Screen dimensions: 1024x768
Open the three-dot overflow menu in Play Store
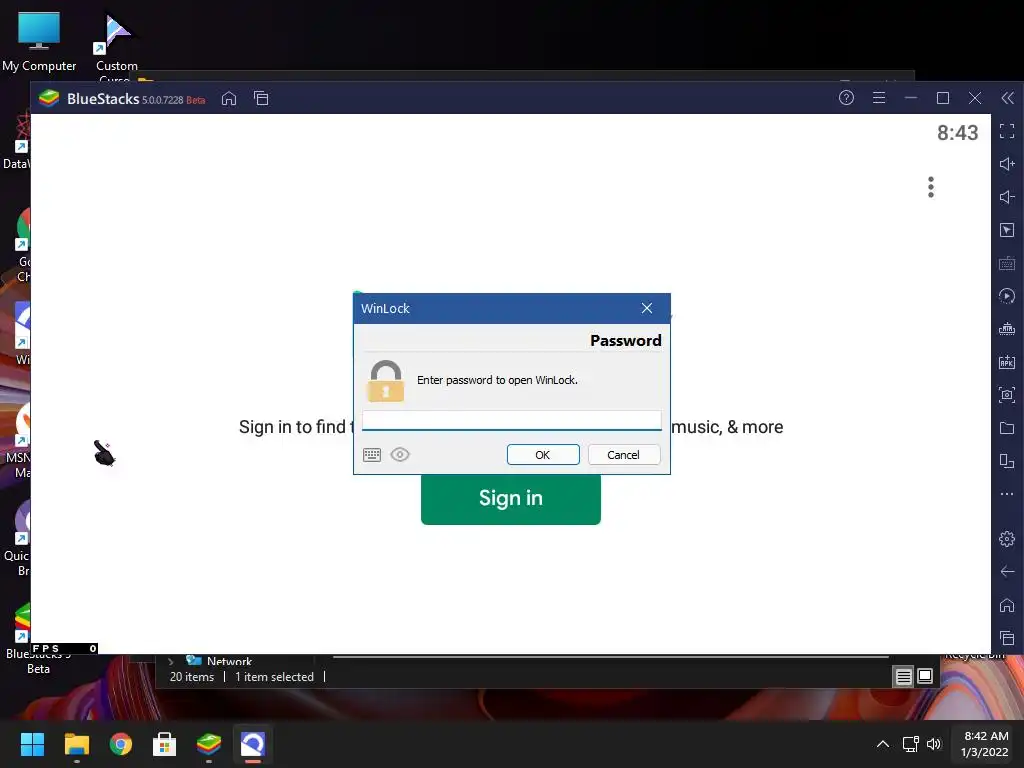click(931, 187)
